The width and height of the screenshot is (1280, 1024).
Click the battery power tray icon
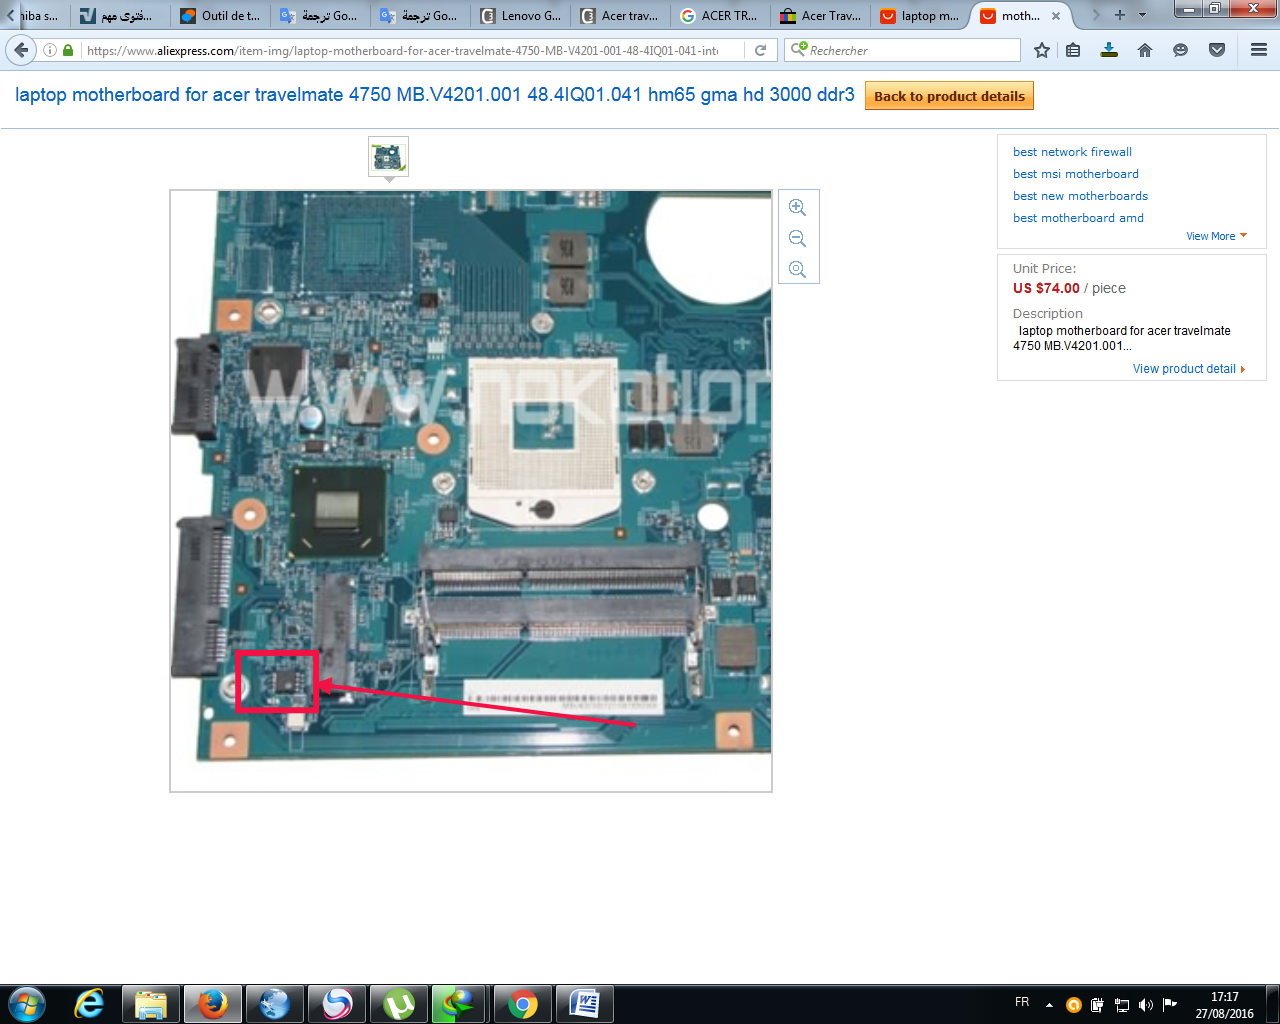coord(1097,1005)
